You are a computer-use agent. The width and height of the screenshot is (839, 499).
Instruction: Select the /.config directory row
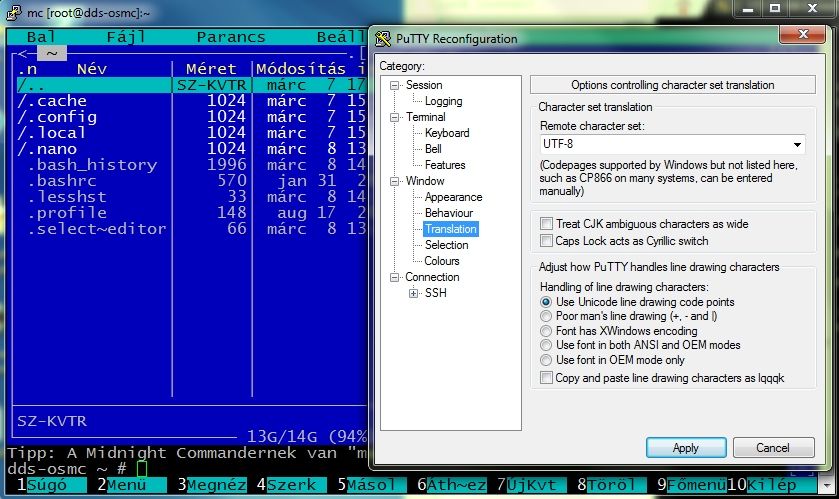coord(190,117)
